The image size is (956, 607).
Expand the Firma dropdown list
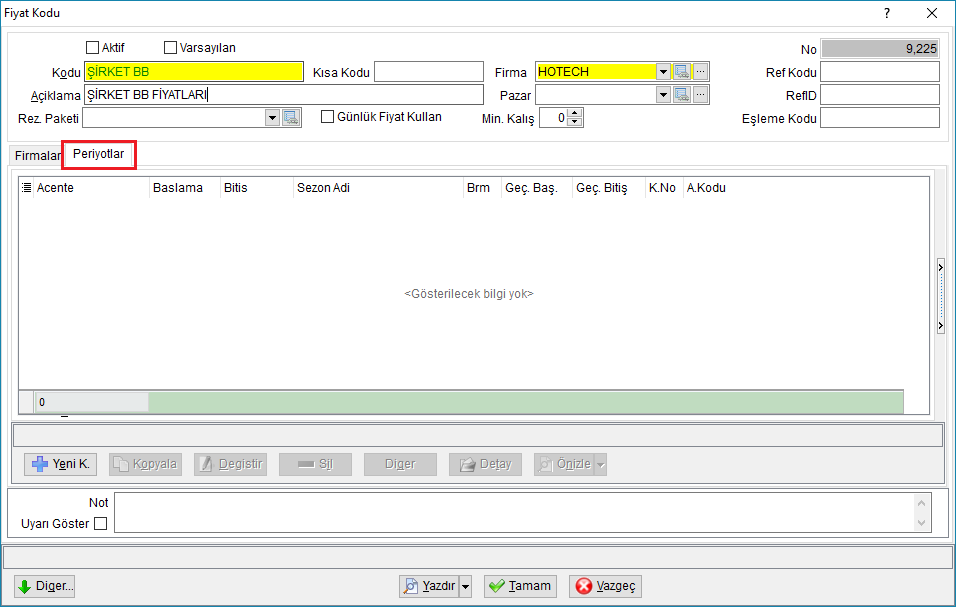tap(663, 72)
